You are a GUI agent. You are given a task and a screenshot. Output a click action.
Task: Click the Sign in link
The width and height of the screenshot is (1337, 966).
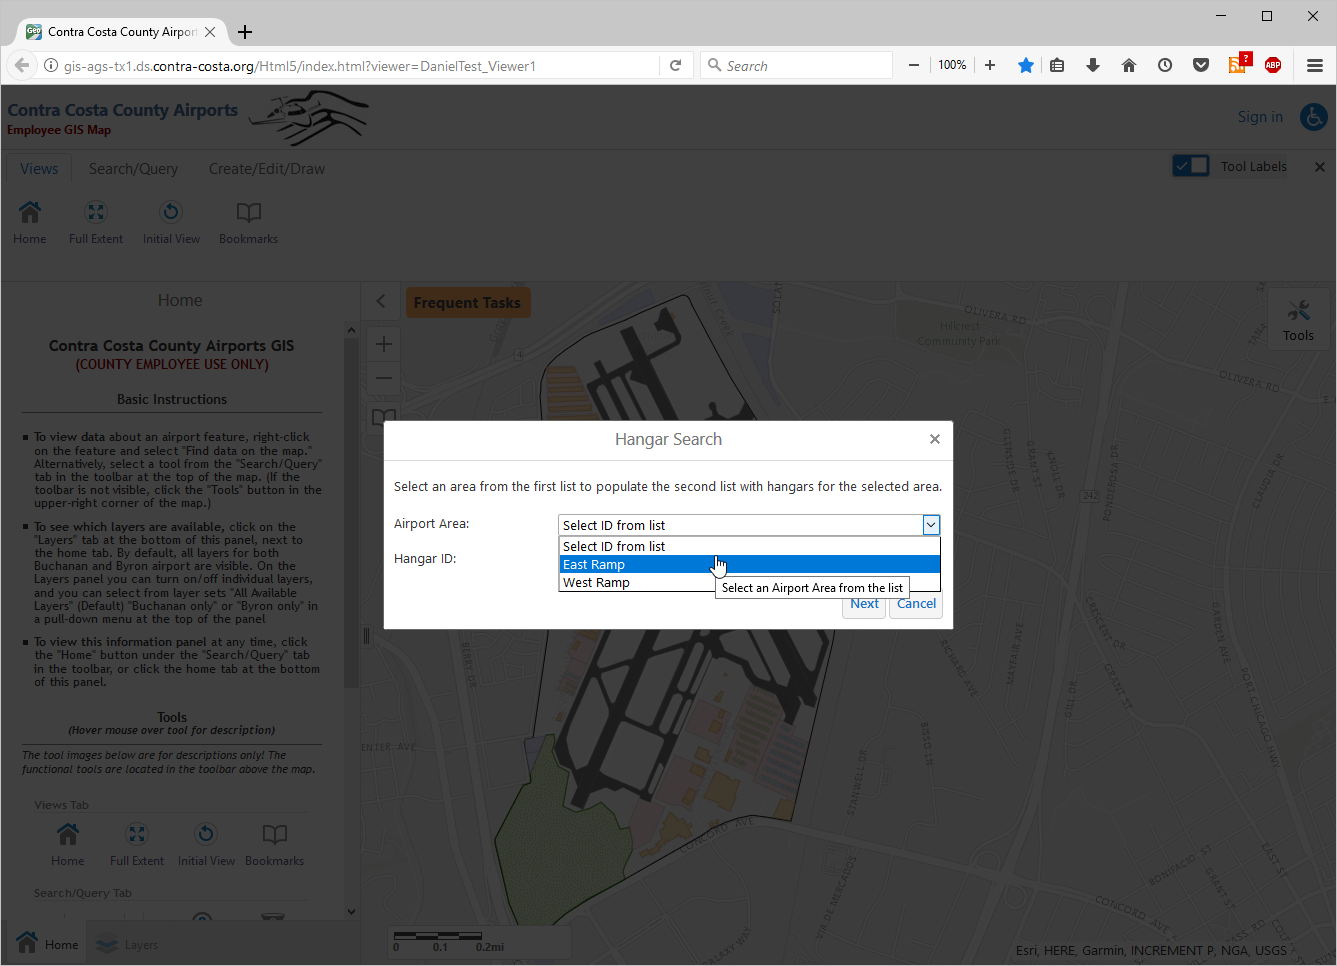coord(1259,117)
